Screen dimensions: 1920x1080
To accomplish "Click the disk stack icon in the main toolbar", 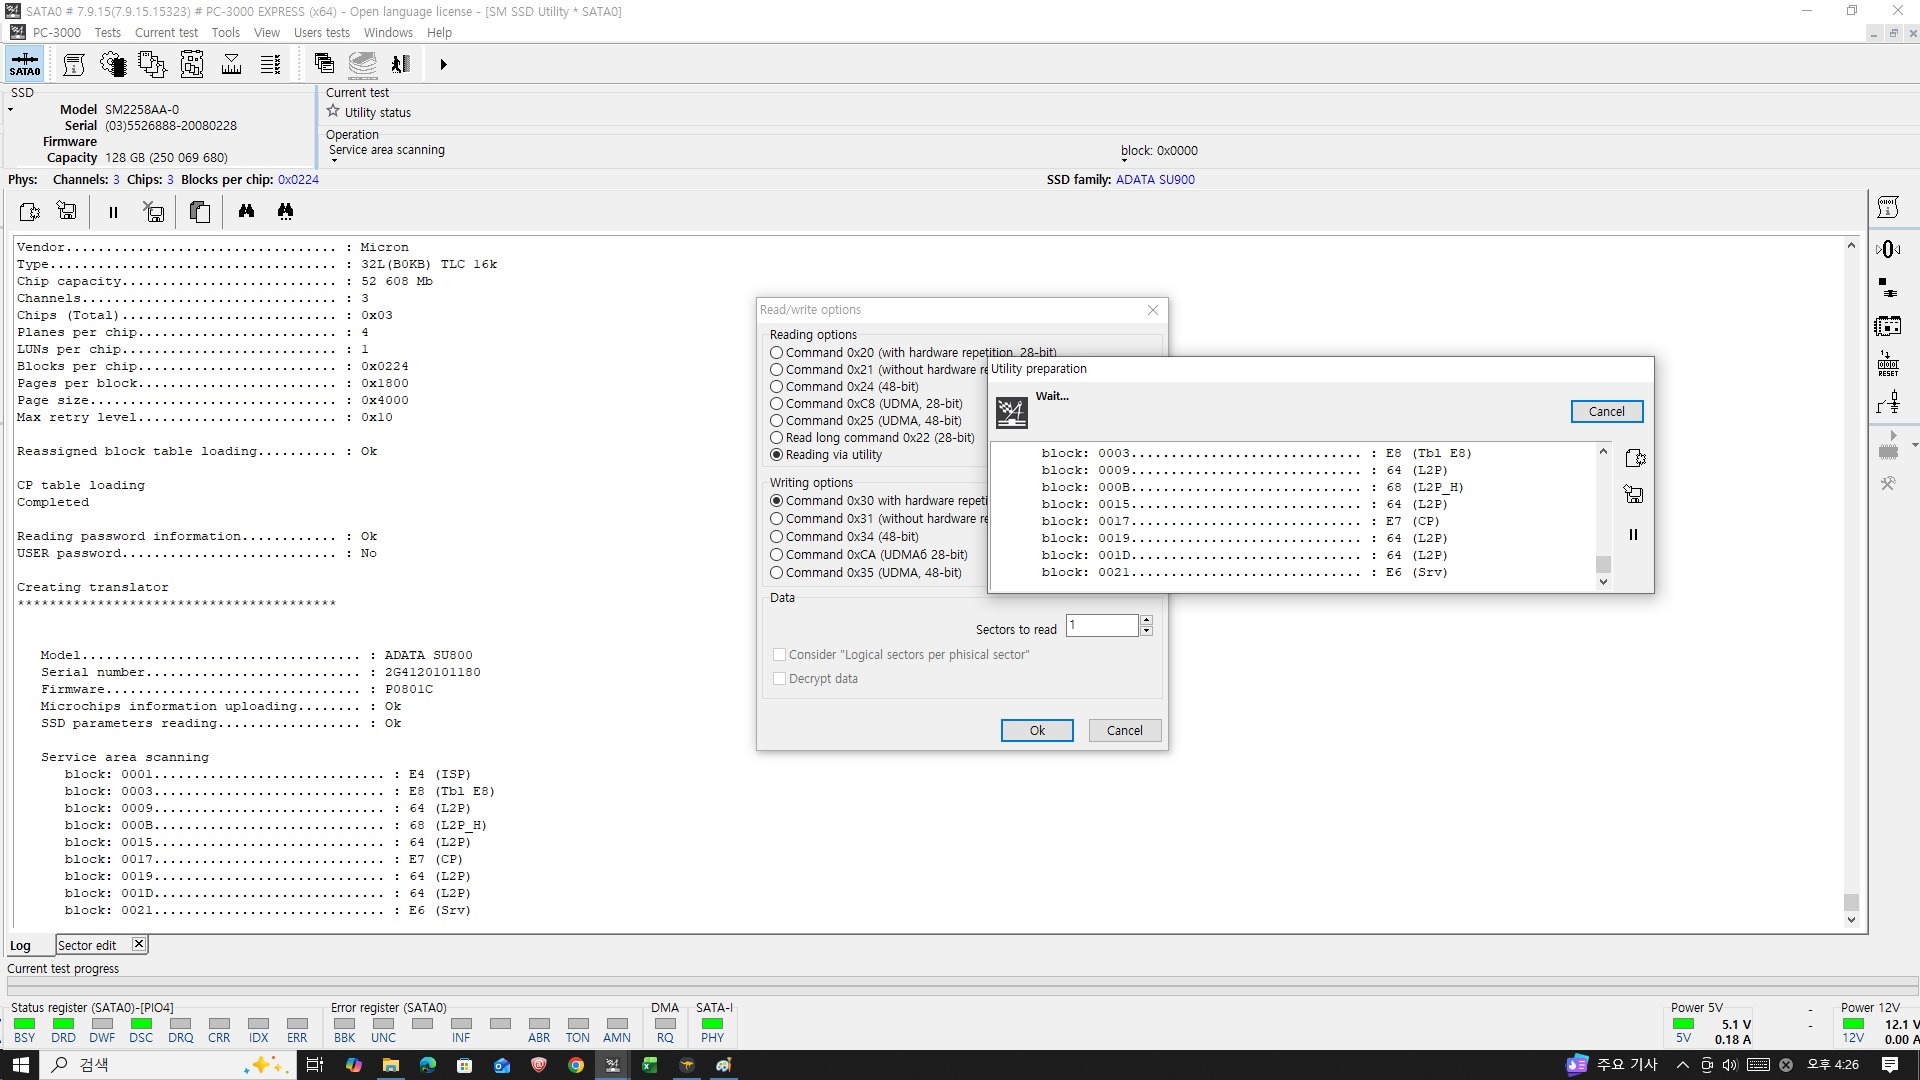I will [363, 65].
